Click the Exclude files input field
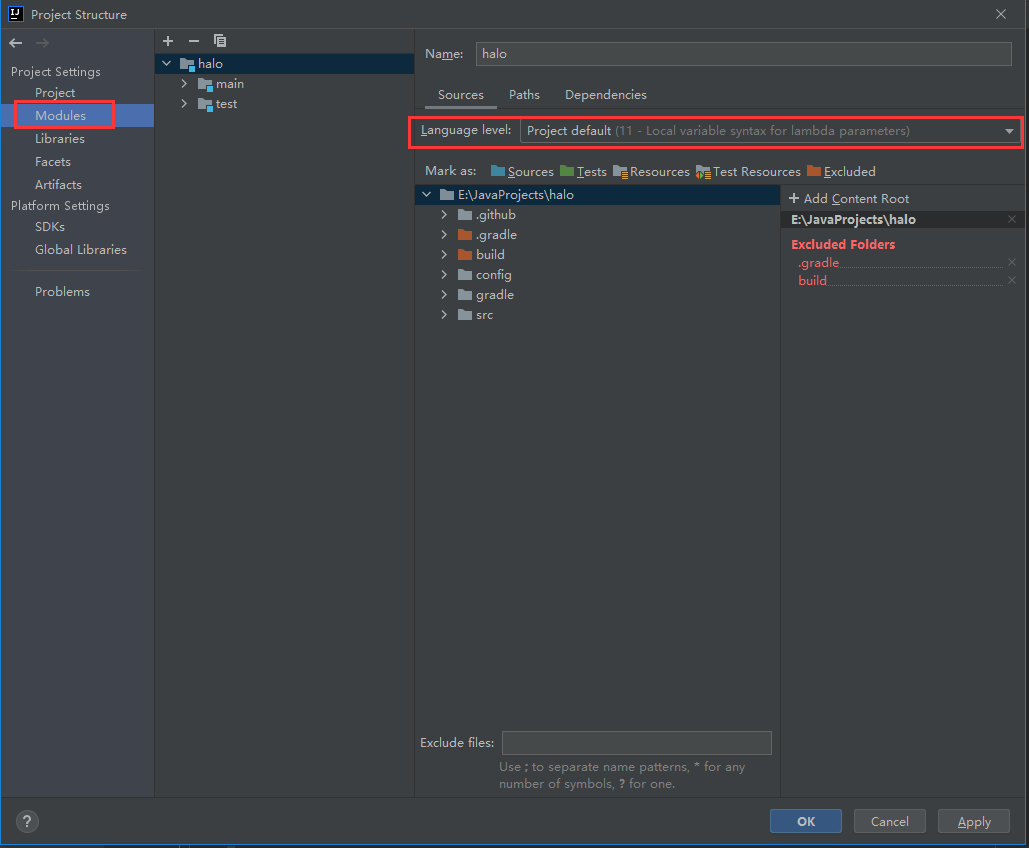Viewport: 1029px width, 848px height. 636,743
